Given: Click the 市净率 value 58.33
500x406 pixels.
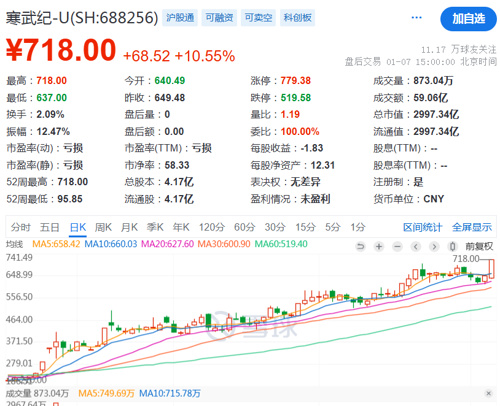Looking at the screenshot, I should point(177,165).
